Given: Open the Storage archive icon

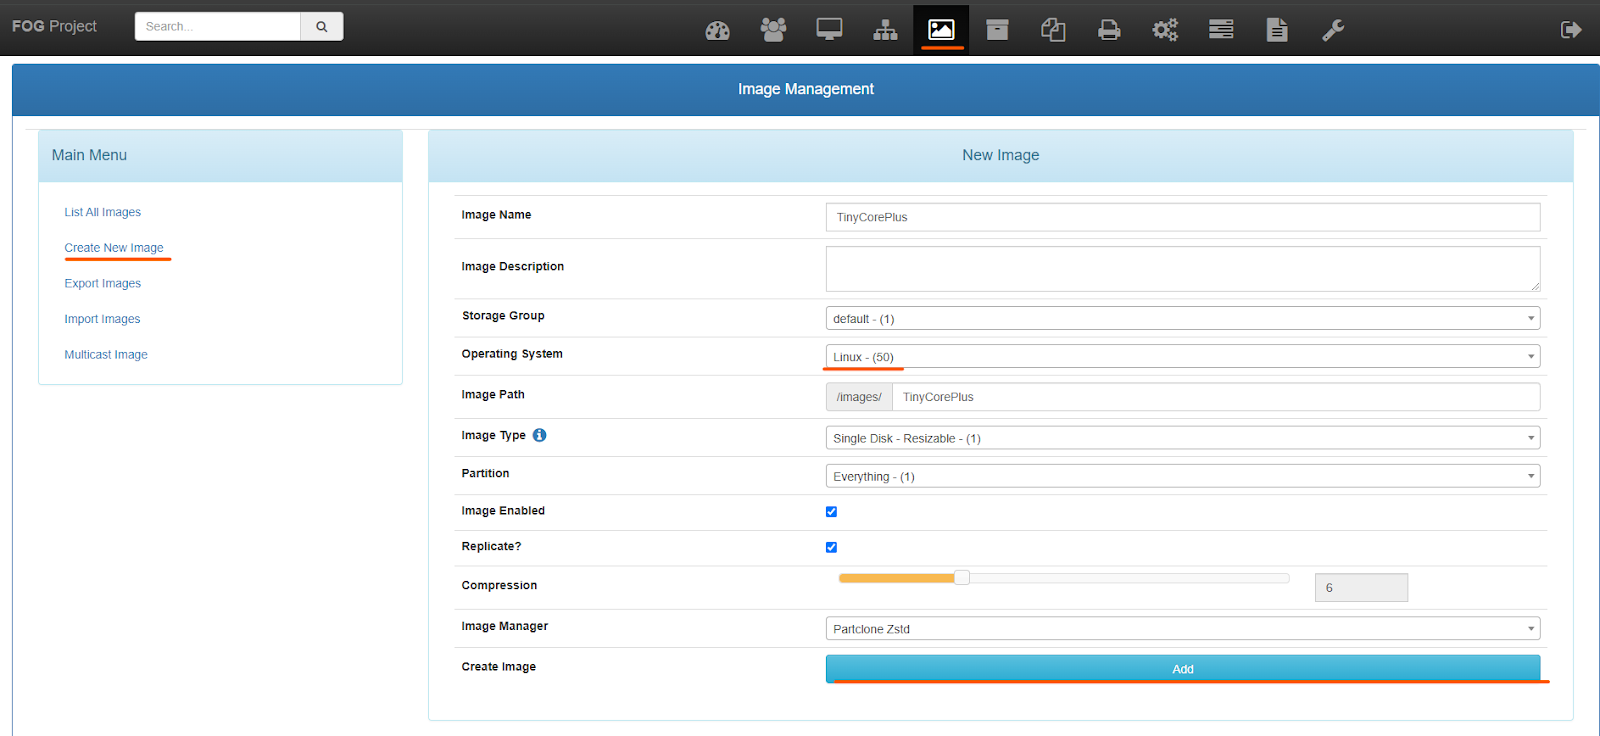Looking at the screenshot, I should pyautogui.click(x=997, y=30).
